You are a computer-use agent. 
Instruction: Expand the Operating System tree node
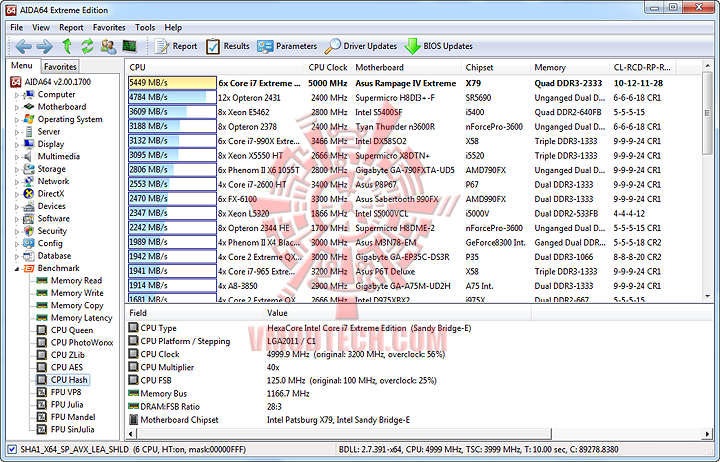coord(17,120)
